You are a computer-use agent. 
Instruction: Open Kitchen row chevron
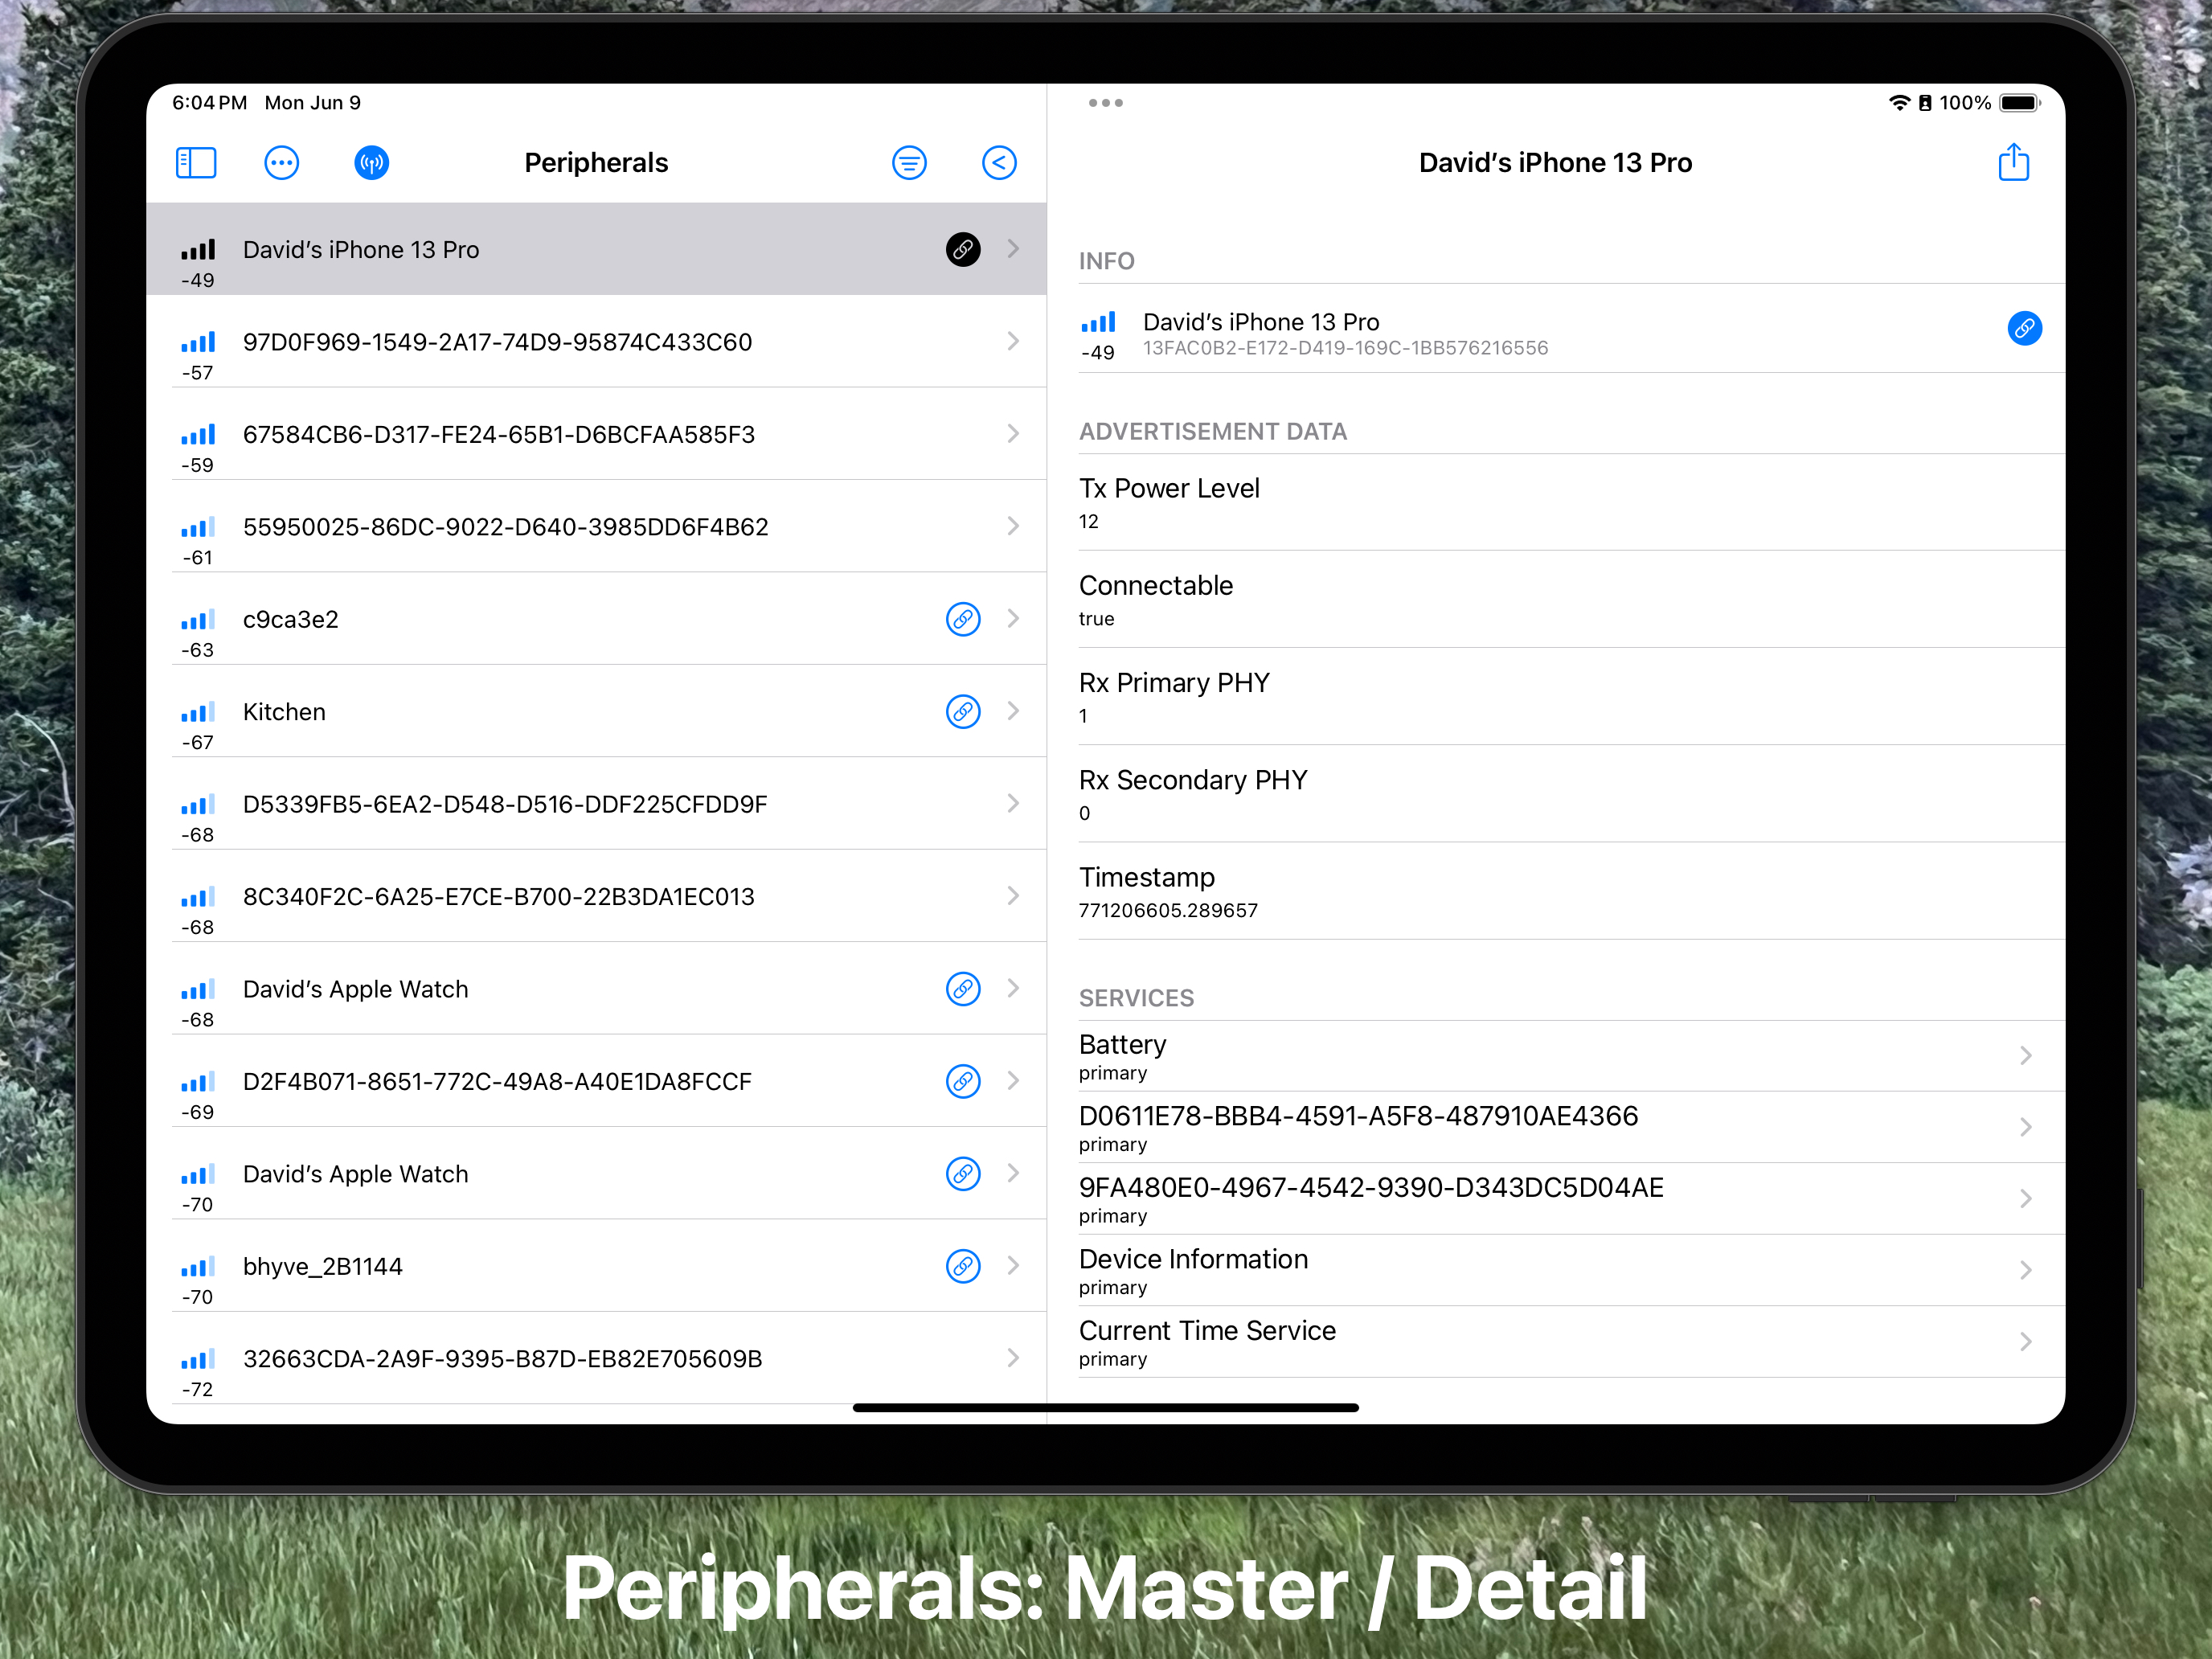1014,711
